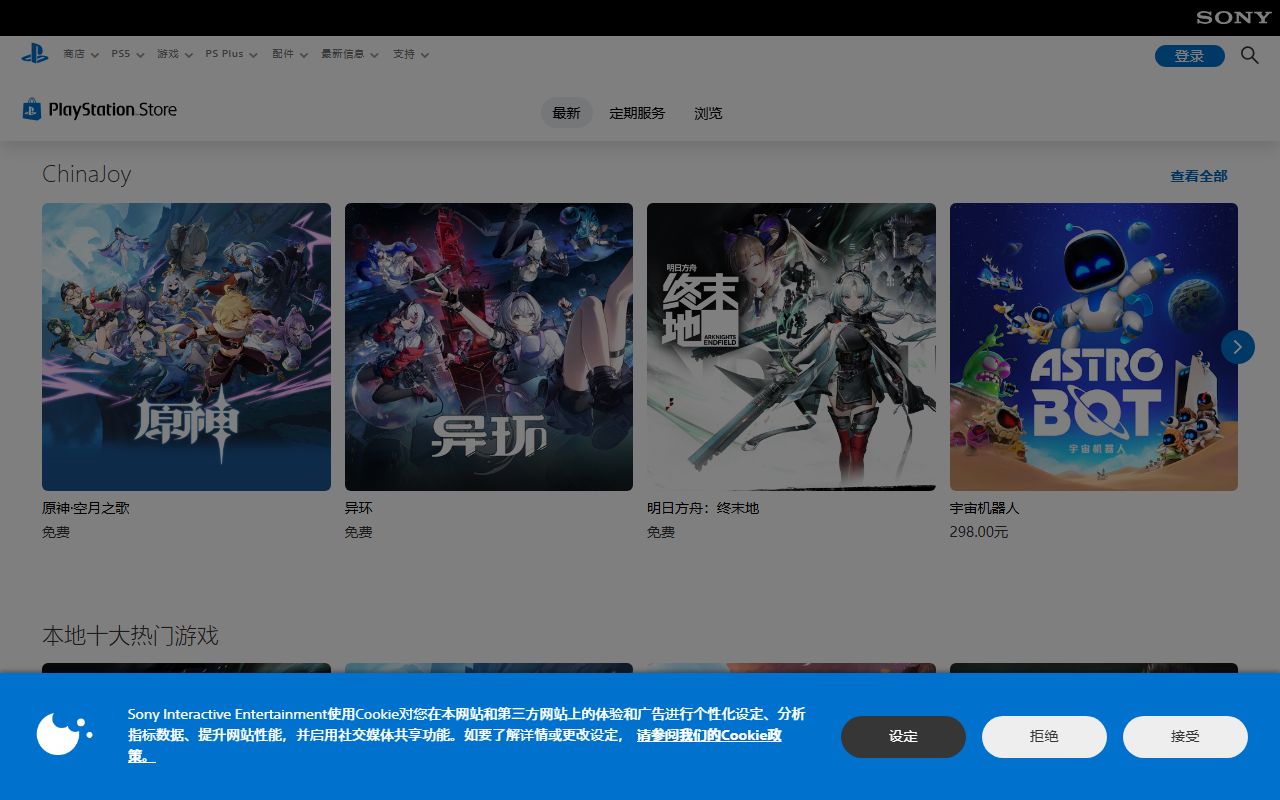Click the PlayStation Store shopping bag logo
Screen dimensions: 1280x800
point(32,109)
